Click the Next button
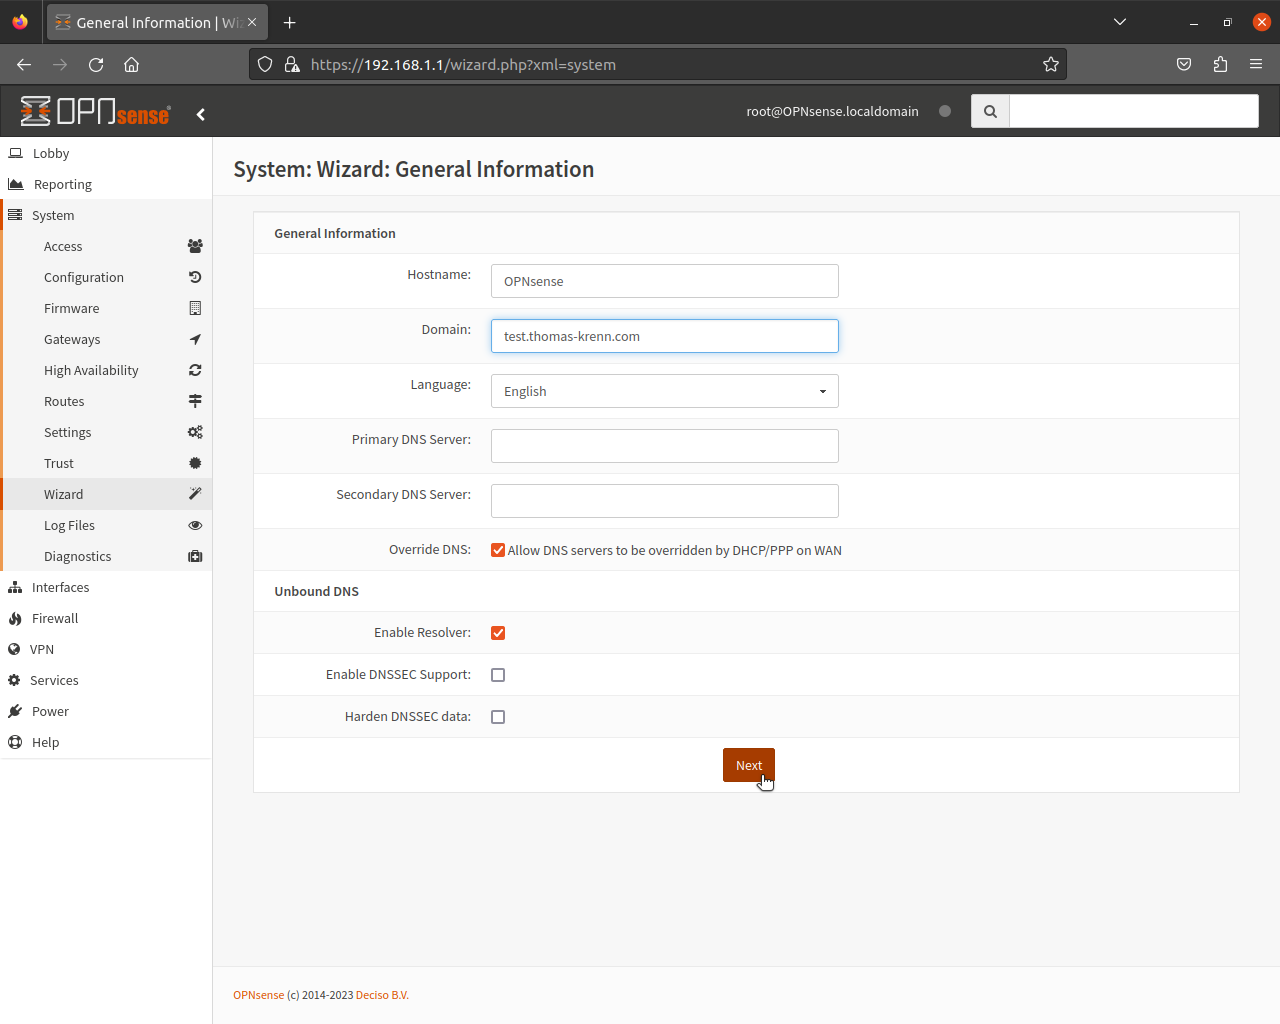The height and width of the screenshot is (1024, 1280). click(749, 765)
